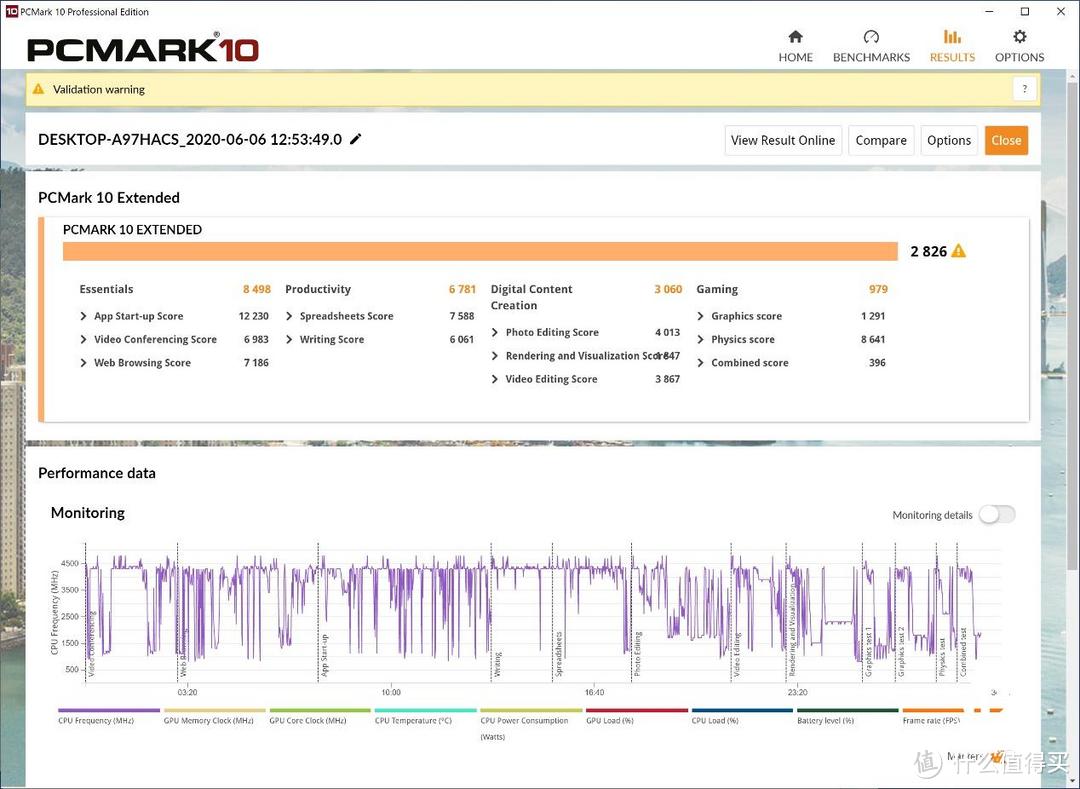Image resolution: width=1080 pixels, height=789 pixels.
Task: Click the Physics test marker in chart
Action: click(x=942, y=657)
